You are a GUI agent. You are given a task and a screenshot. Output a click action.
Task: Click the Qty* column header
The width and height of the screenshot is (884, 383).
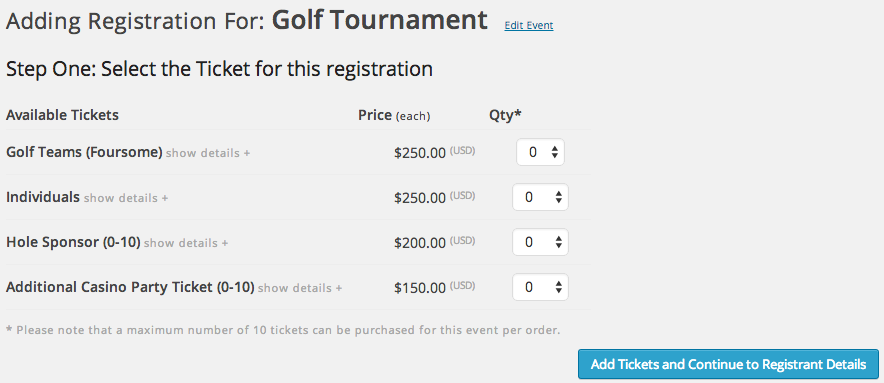tap(505, 115)
